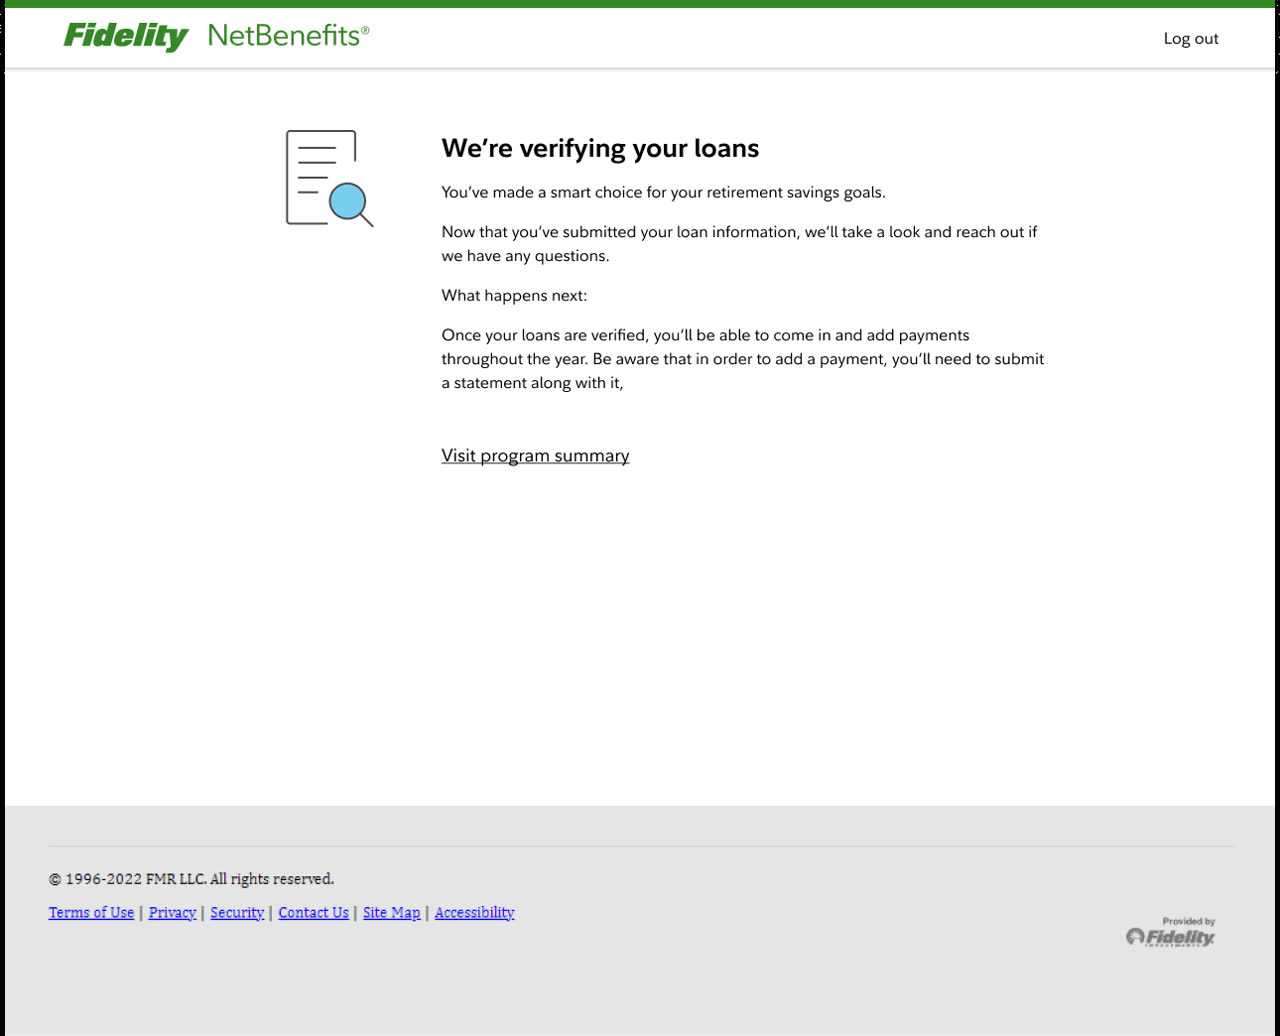Go to Contact Us page
Screen dimensions: 1280x1036
(x=313, y=912)
